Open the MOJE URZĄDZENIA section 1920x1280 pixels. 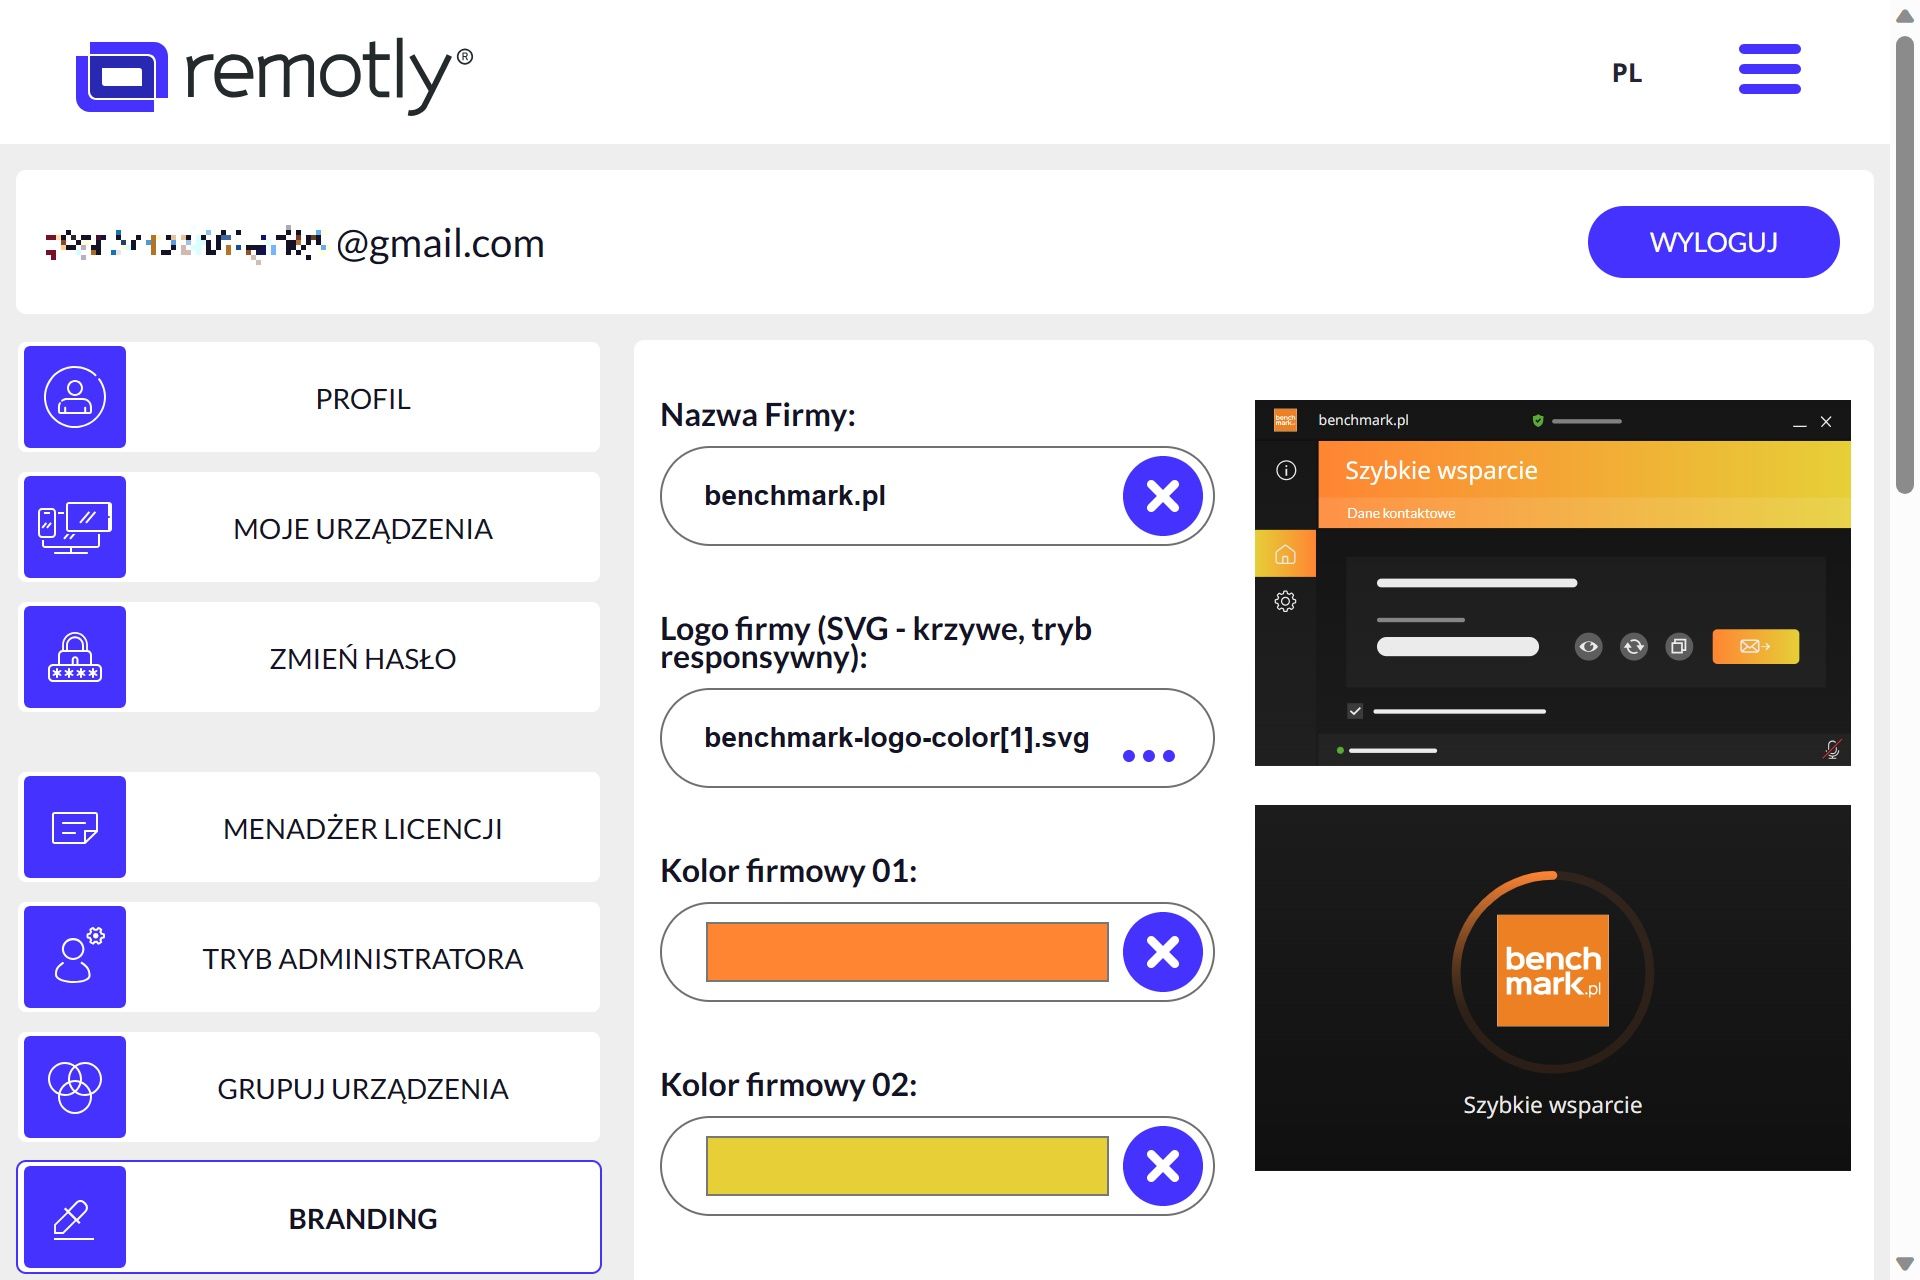click(x=309, y=527)
